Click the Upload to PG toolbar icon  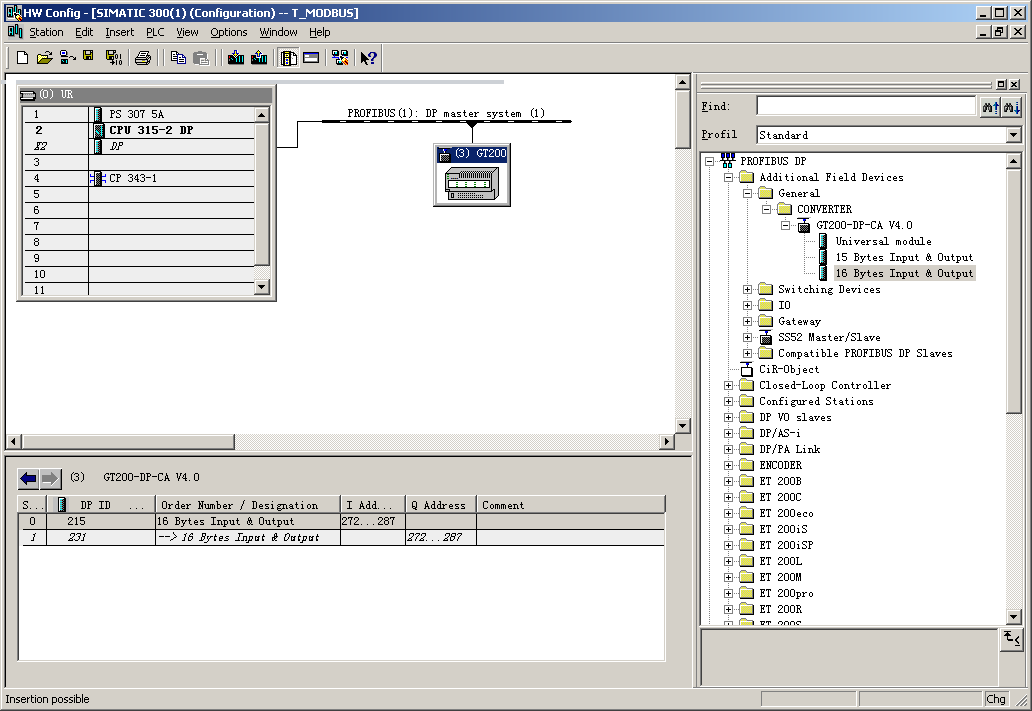click(x=259, y=58)
